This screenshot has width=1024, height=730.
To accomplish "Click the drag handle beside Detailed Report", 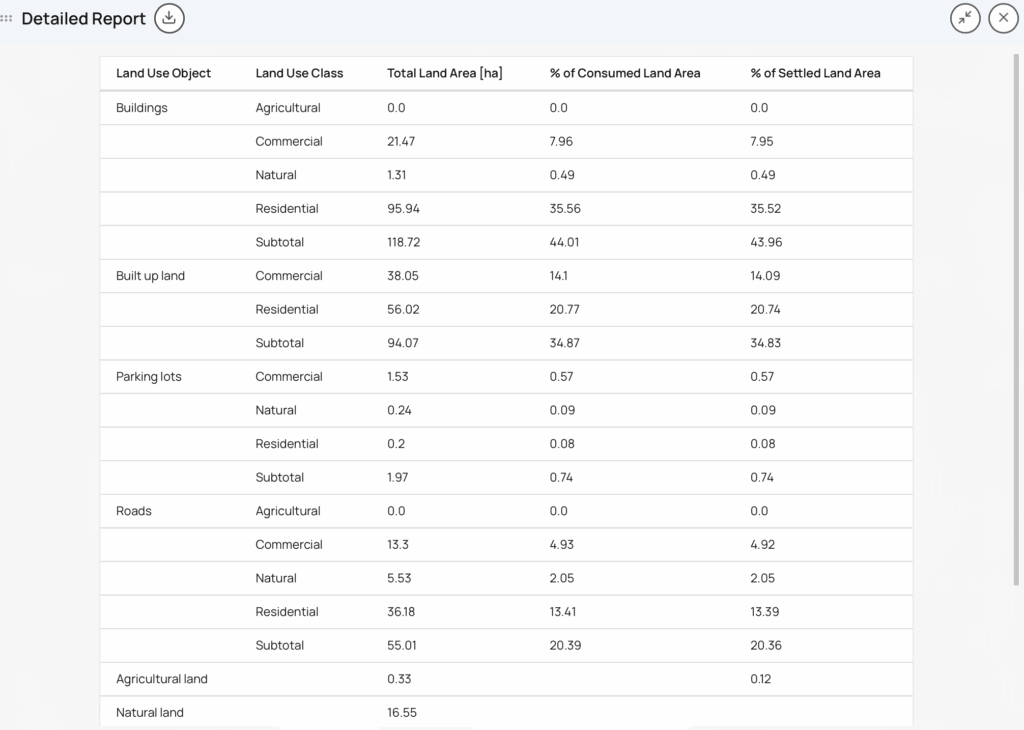I will point(8,19).
